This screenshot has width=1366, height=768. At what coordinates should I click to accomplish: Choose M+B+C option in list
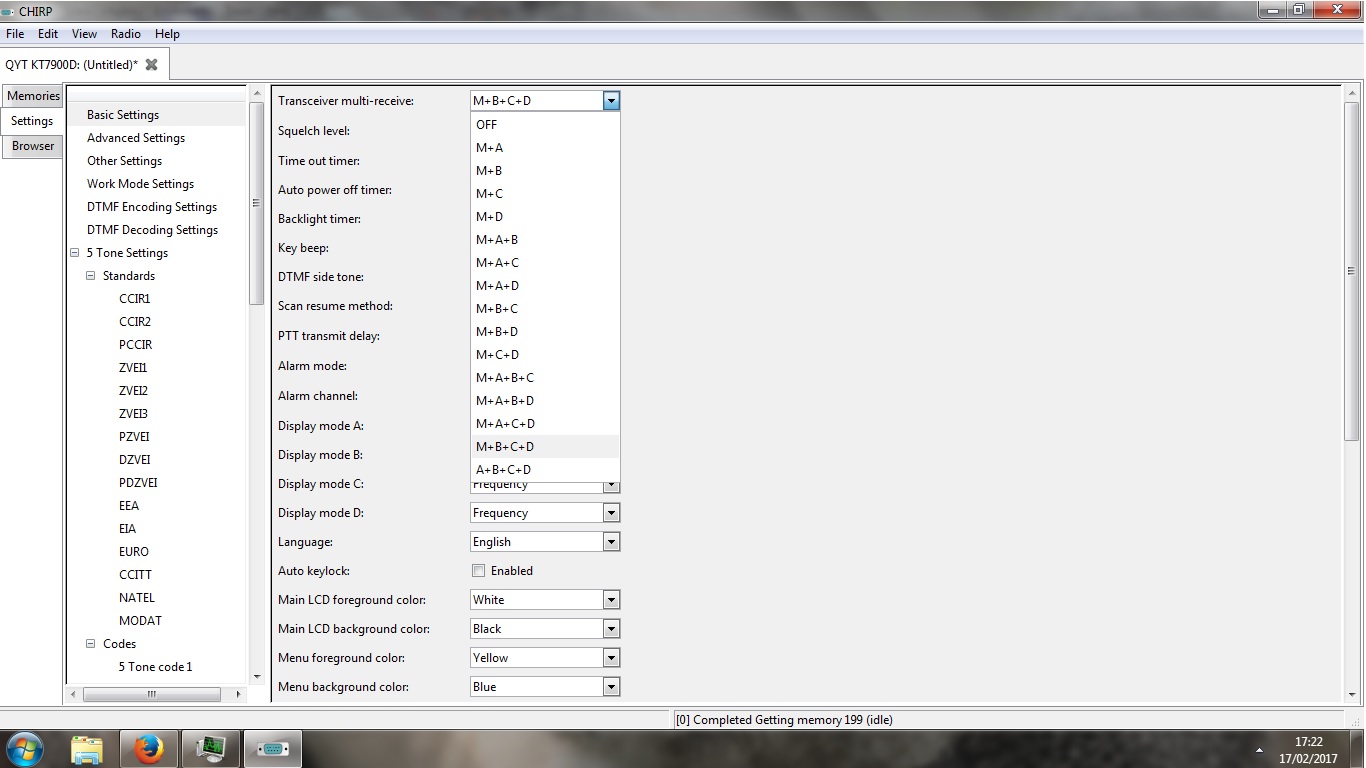point(545,309)
